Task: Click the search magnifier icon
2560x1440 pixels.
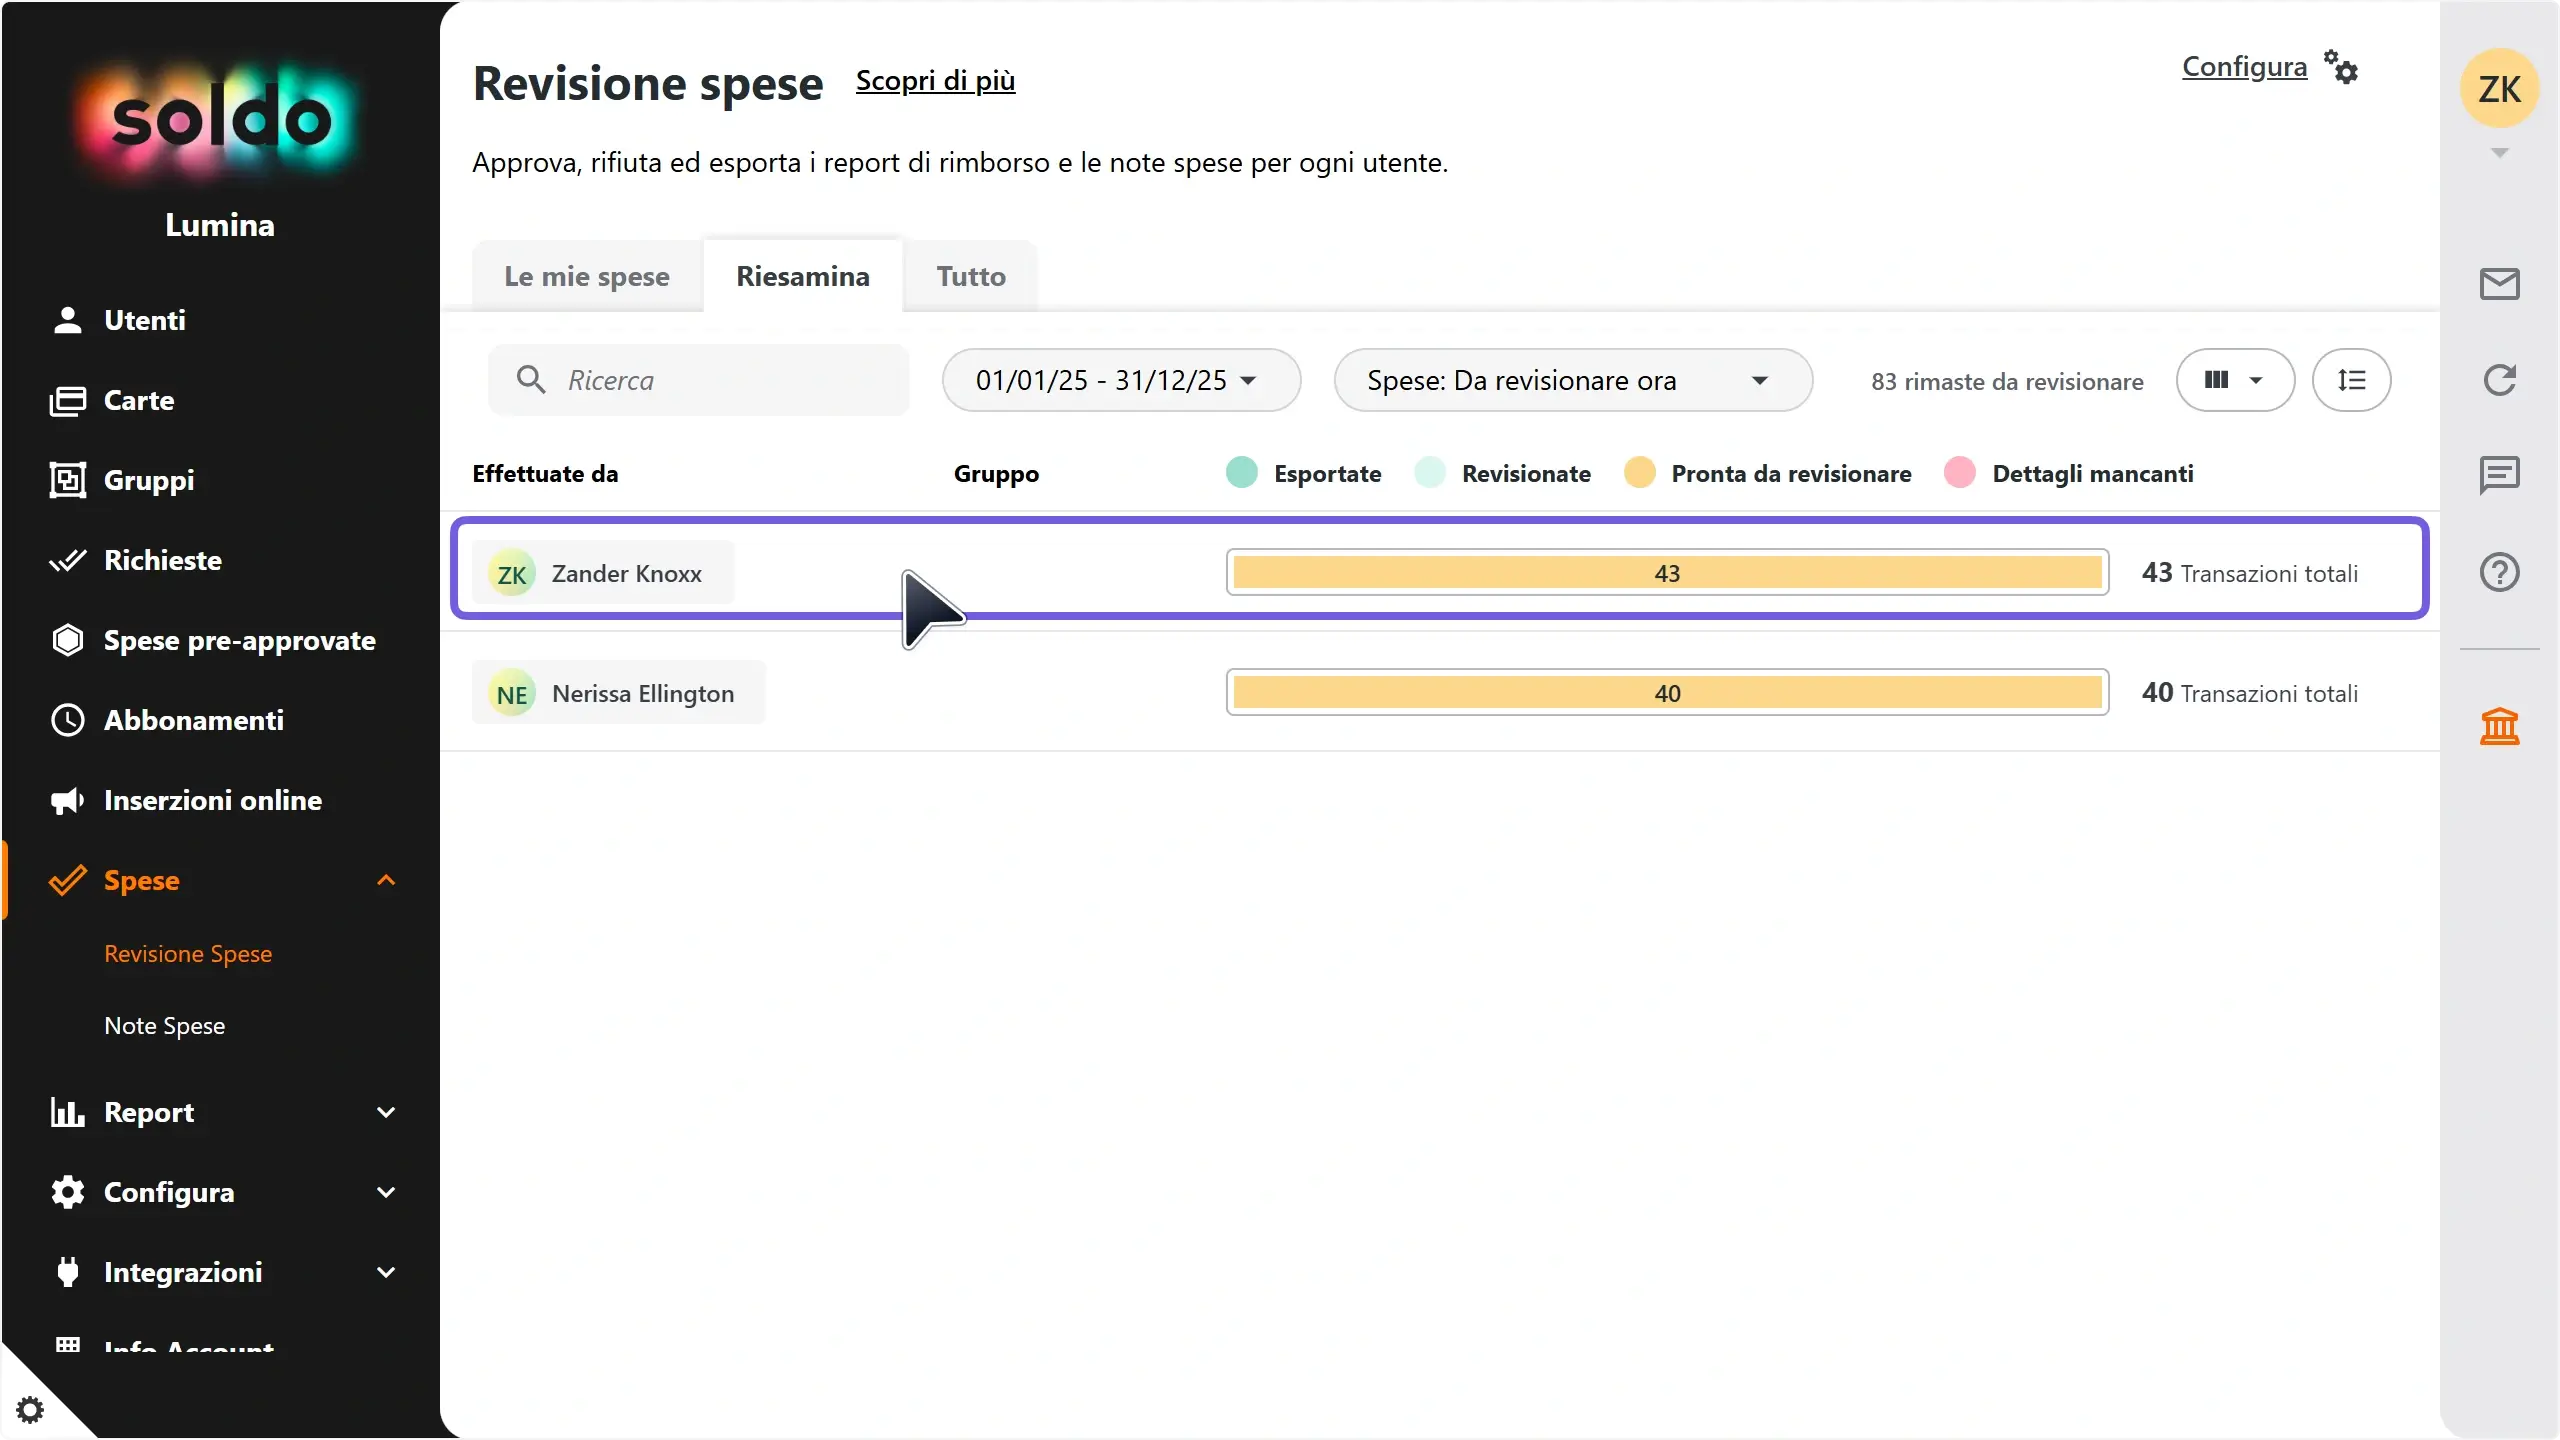Action: (x=531, y=380)
